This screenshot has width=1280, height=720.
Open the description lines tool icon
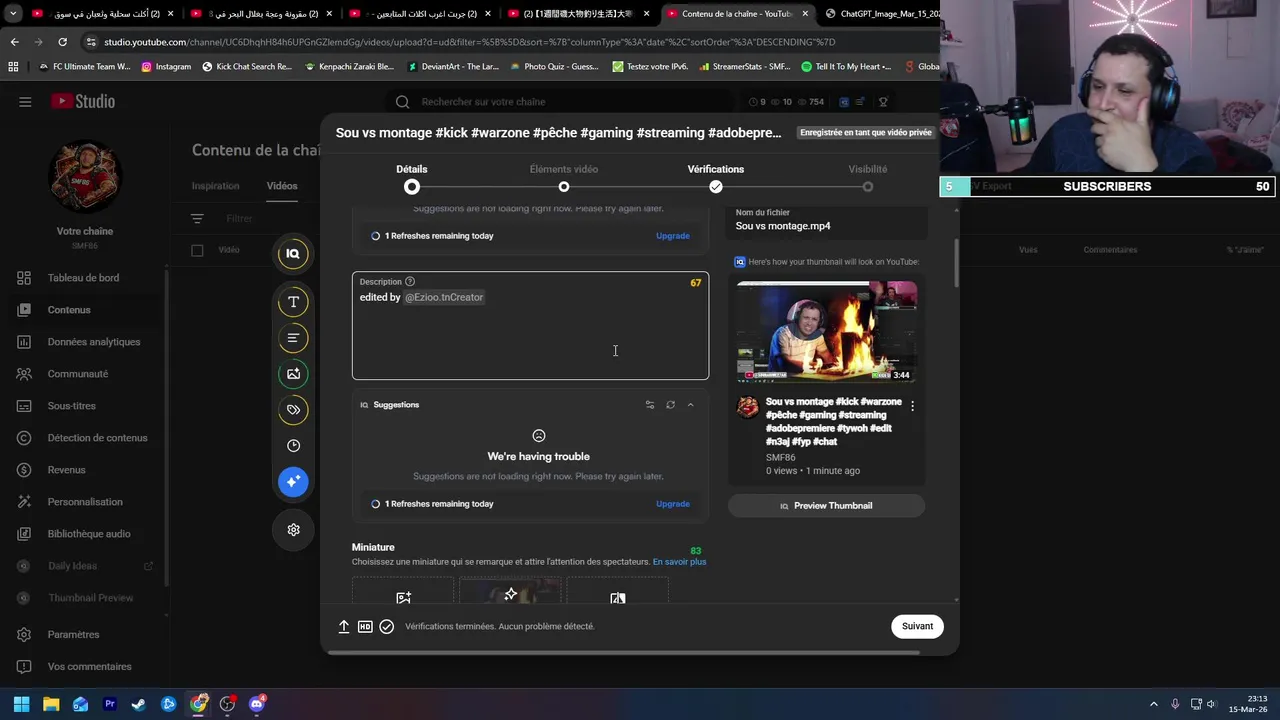click(x=293, y=338)
